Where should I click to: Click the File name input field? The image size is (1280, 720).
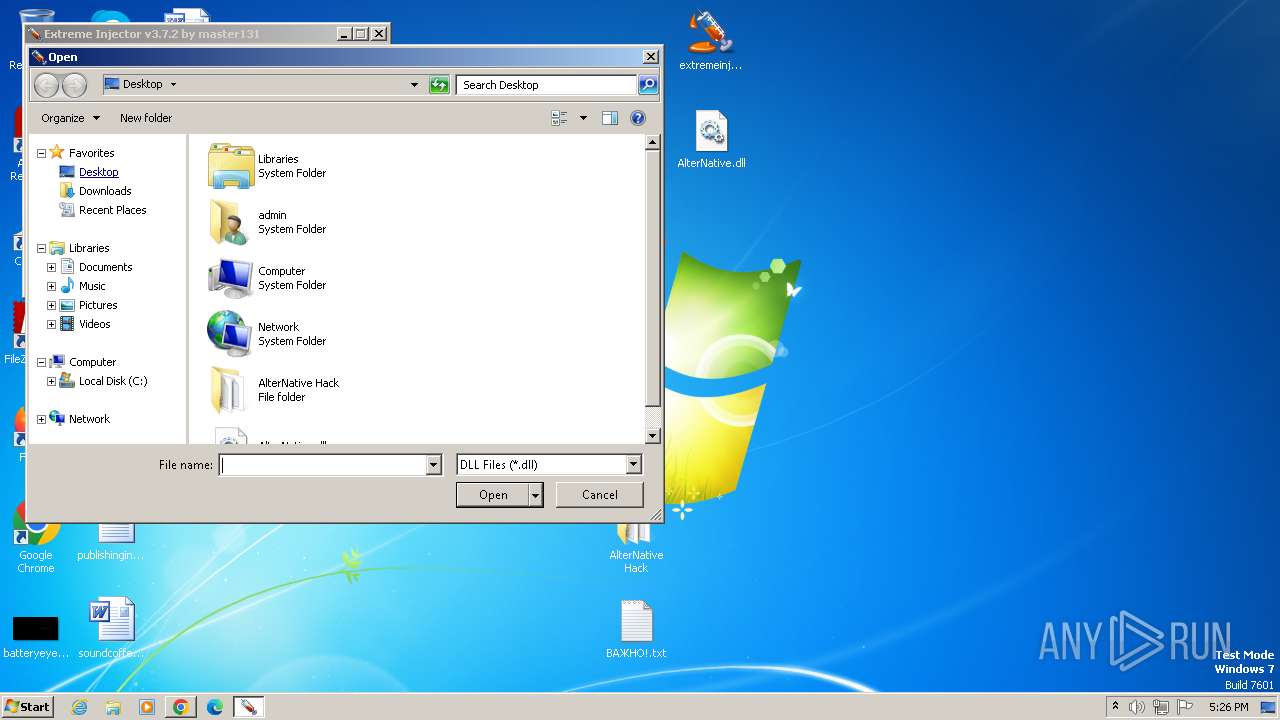tap(323, 465)
